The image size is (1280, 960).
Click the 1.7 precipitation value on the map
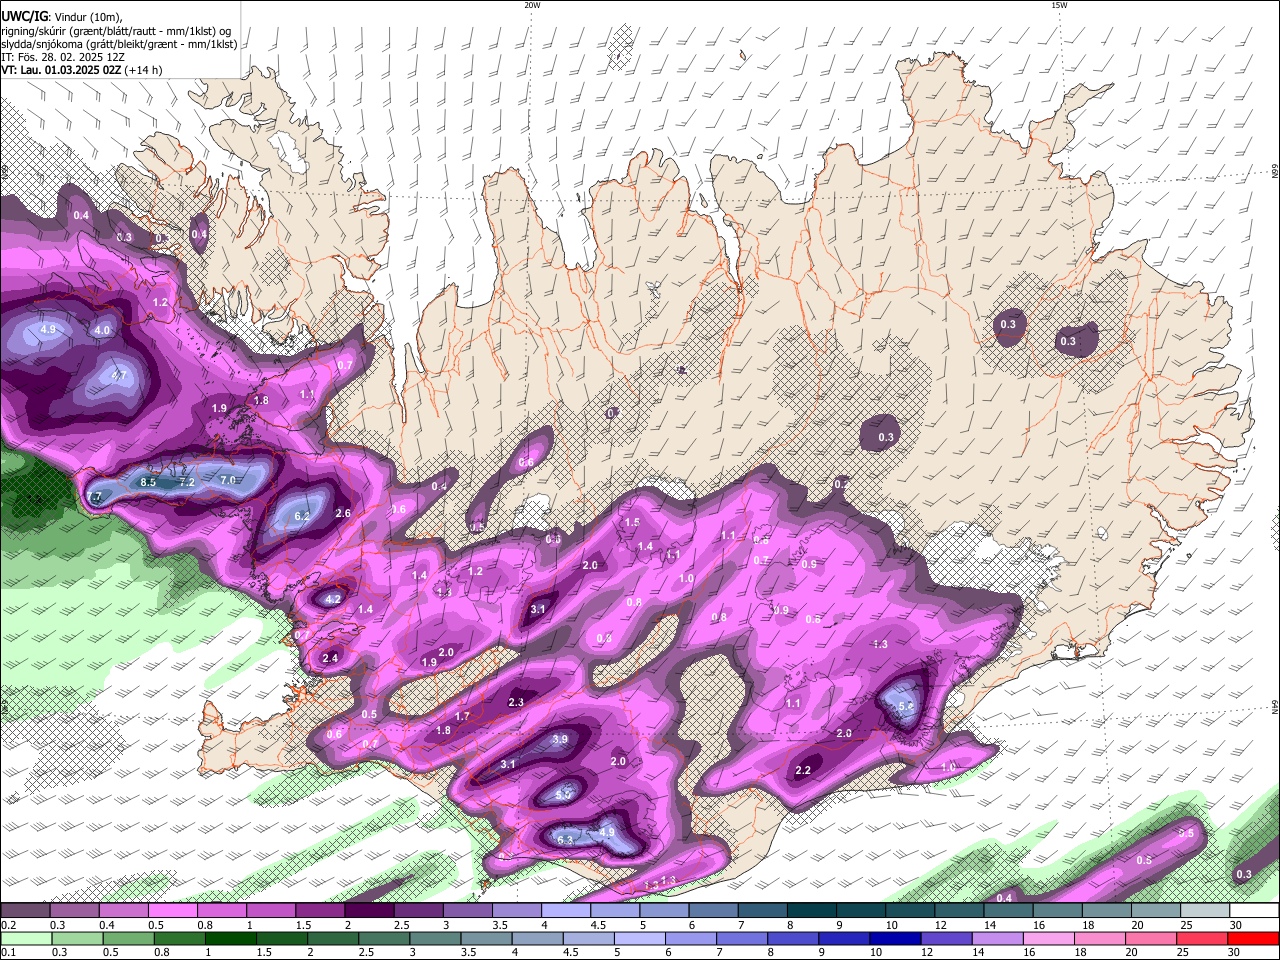tap(462, 716)
